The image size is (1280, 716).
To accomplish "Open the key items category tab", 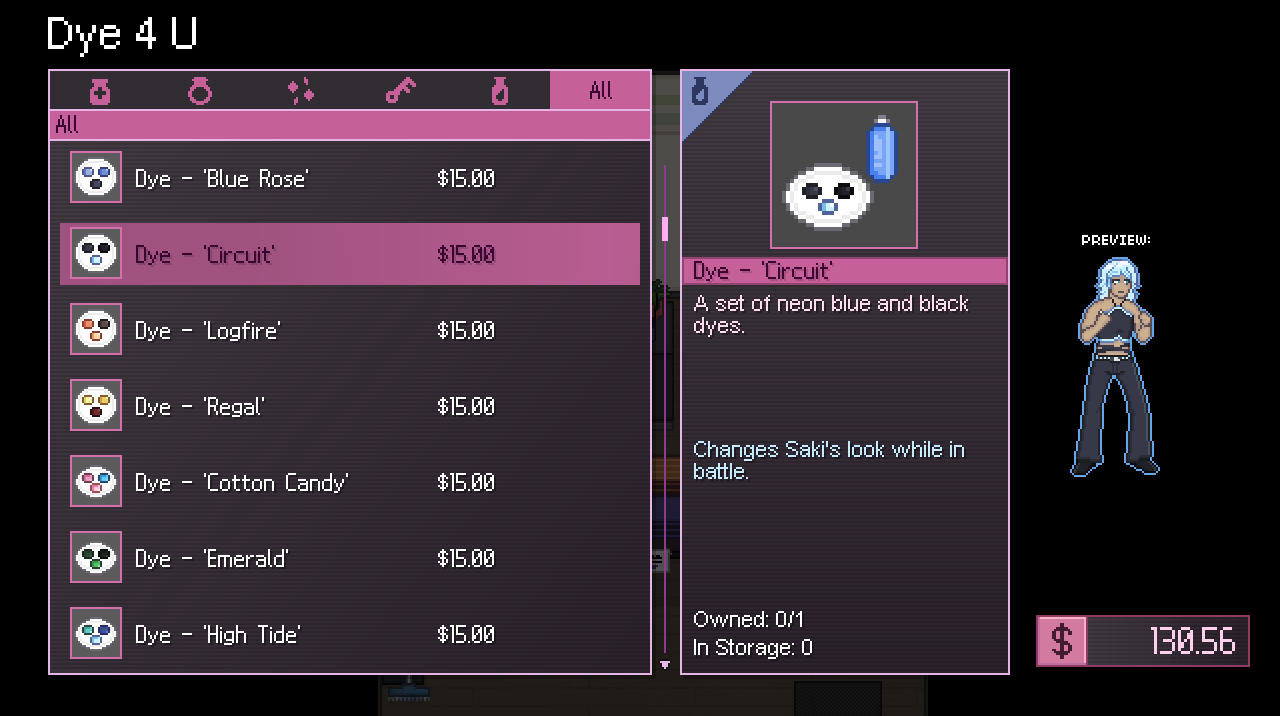I will (400, 91).
